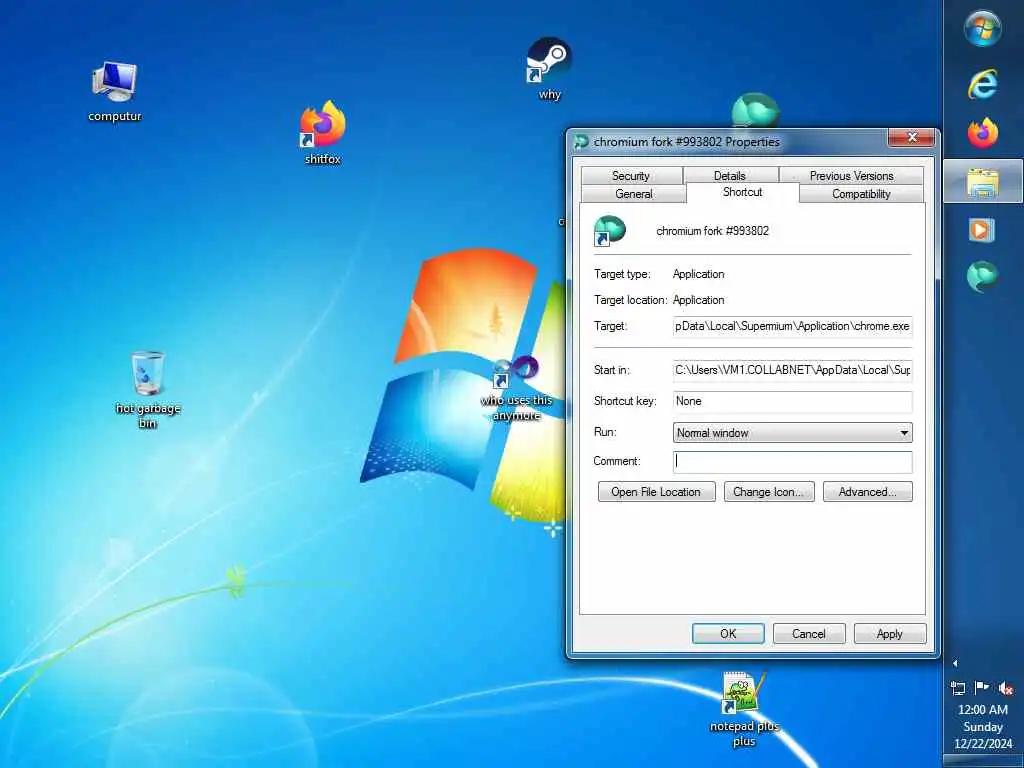Confirm with the OK button
The image size is (1024, 768).
click(x=728, y=633)
